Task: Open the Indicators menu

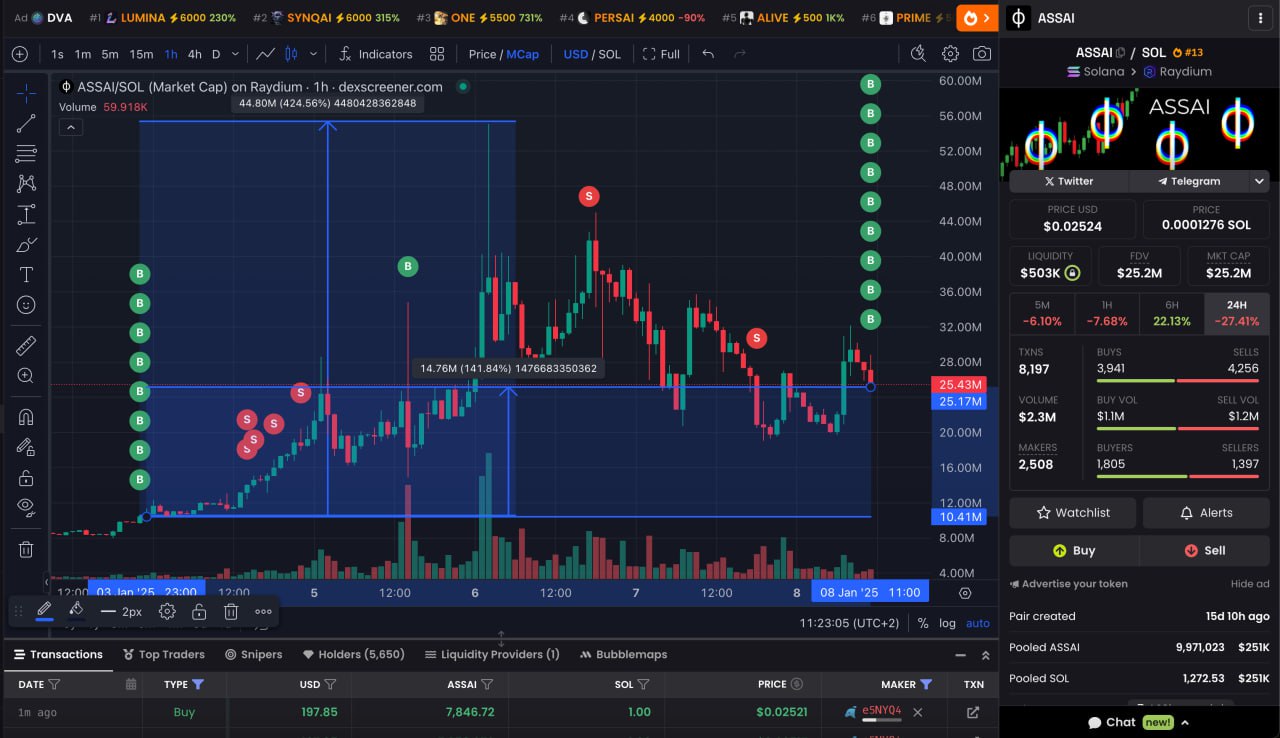Action: pyautogui.click(x=375, y=54)
